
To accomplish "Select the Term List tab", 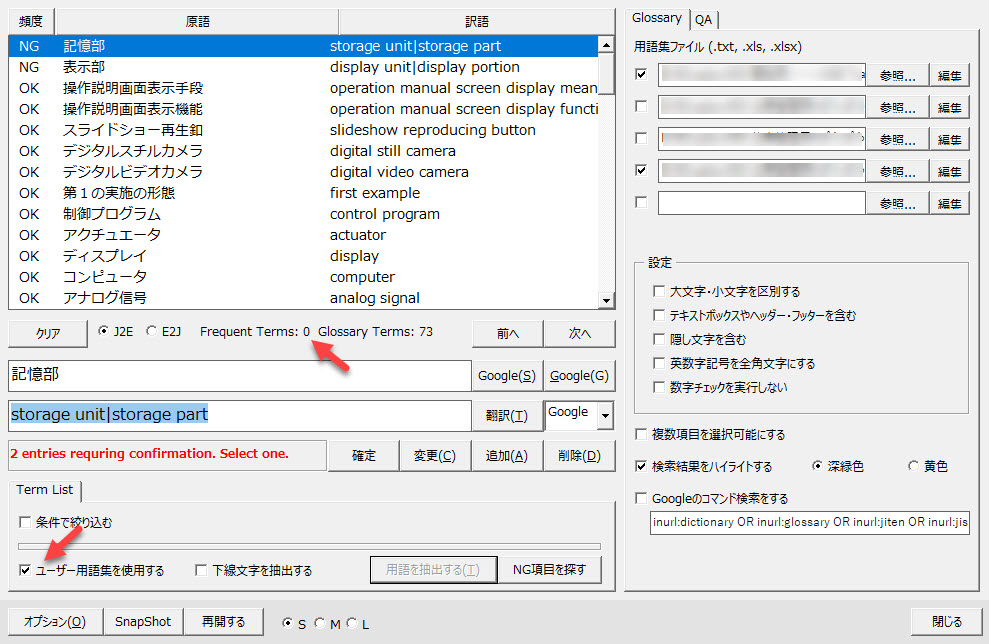I will pyautogui.click(x=45, y=490).
